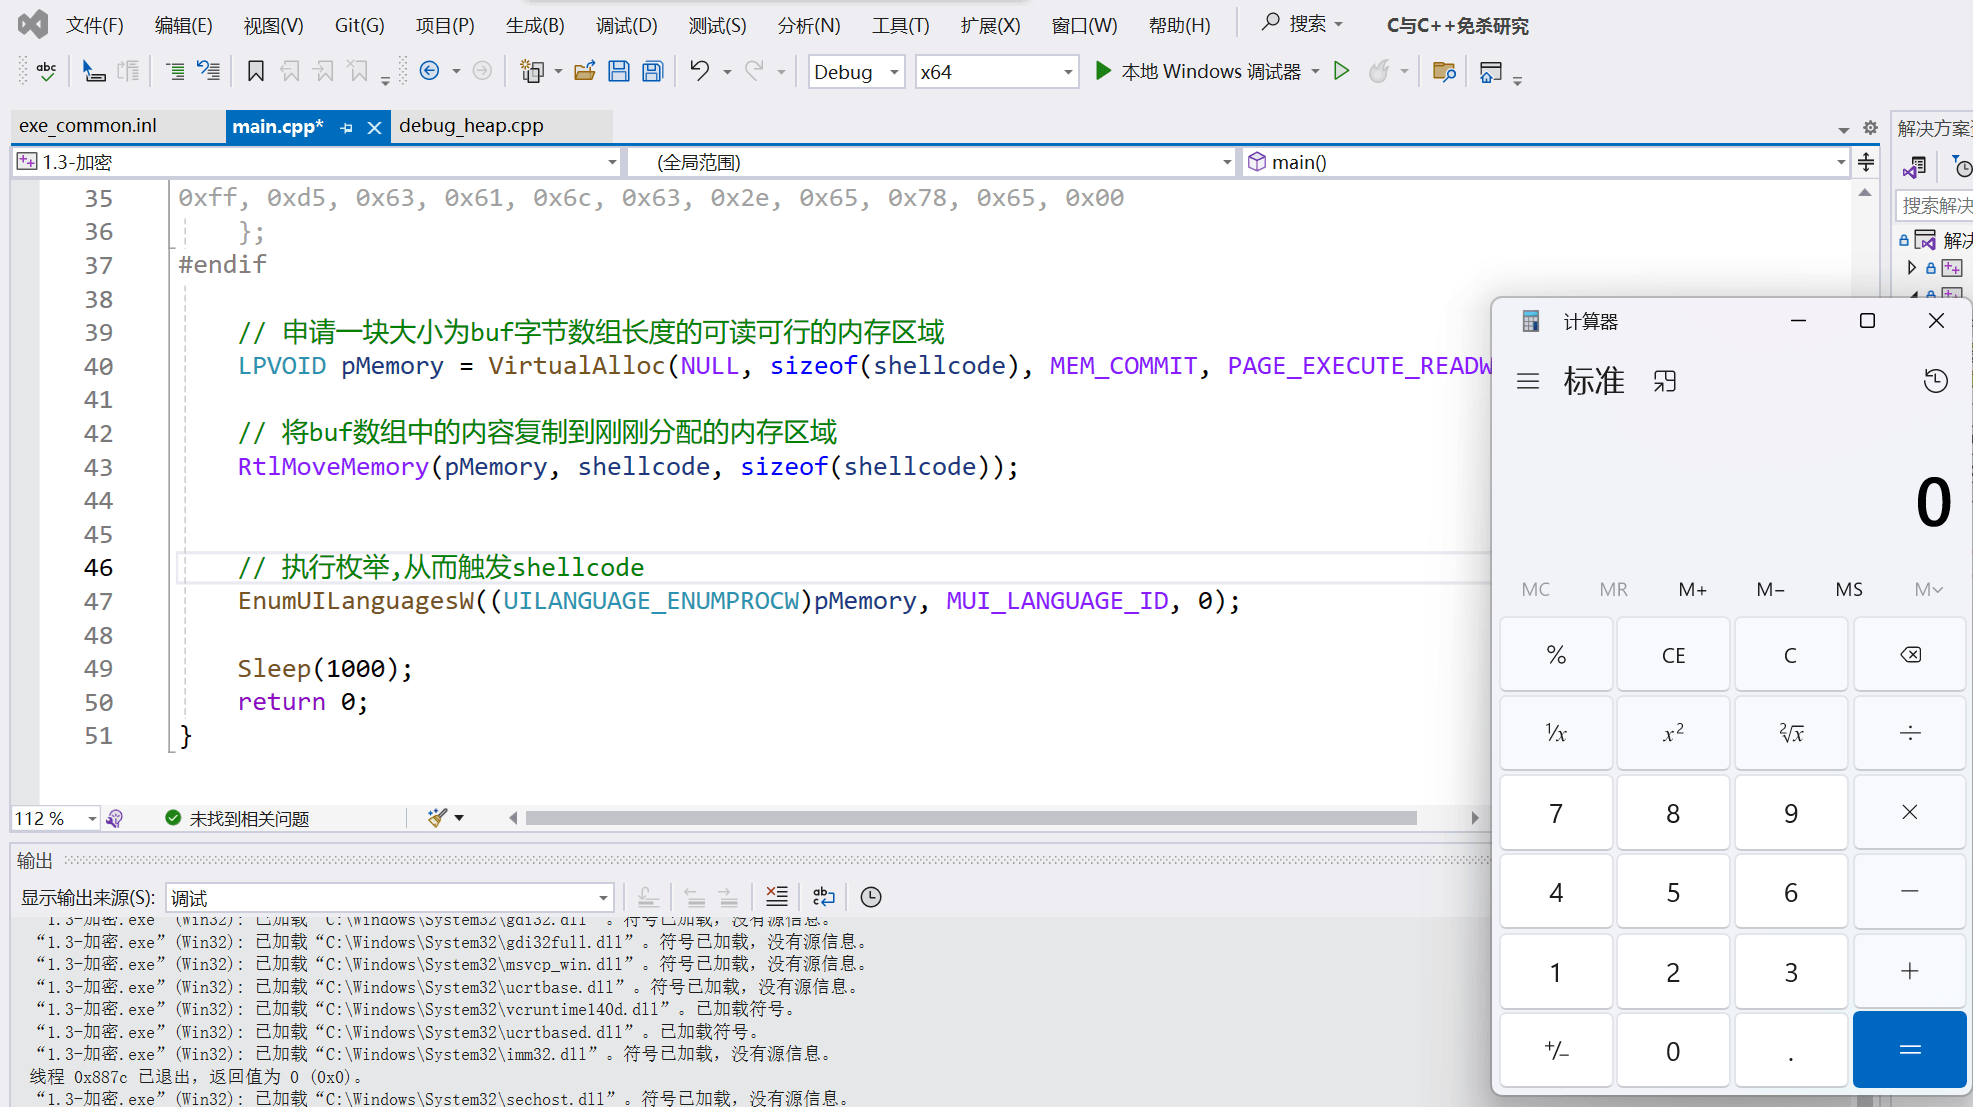Screen dimensions: 1973x1107
Task: Clear all output with X-lines icon
Action: pyautogui.click(x=777, y=897)
